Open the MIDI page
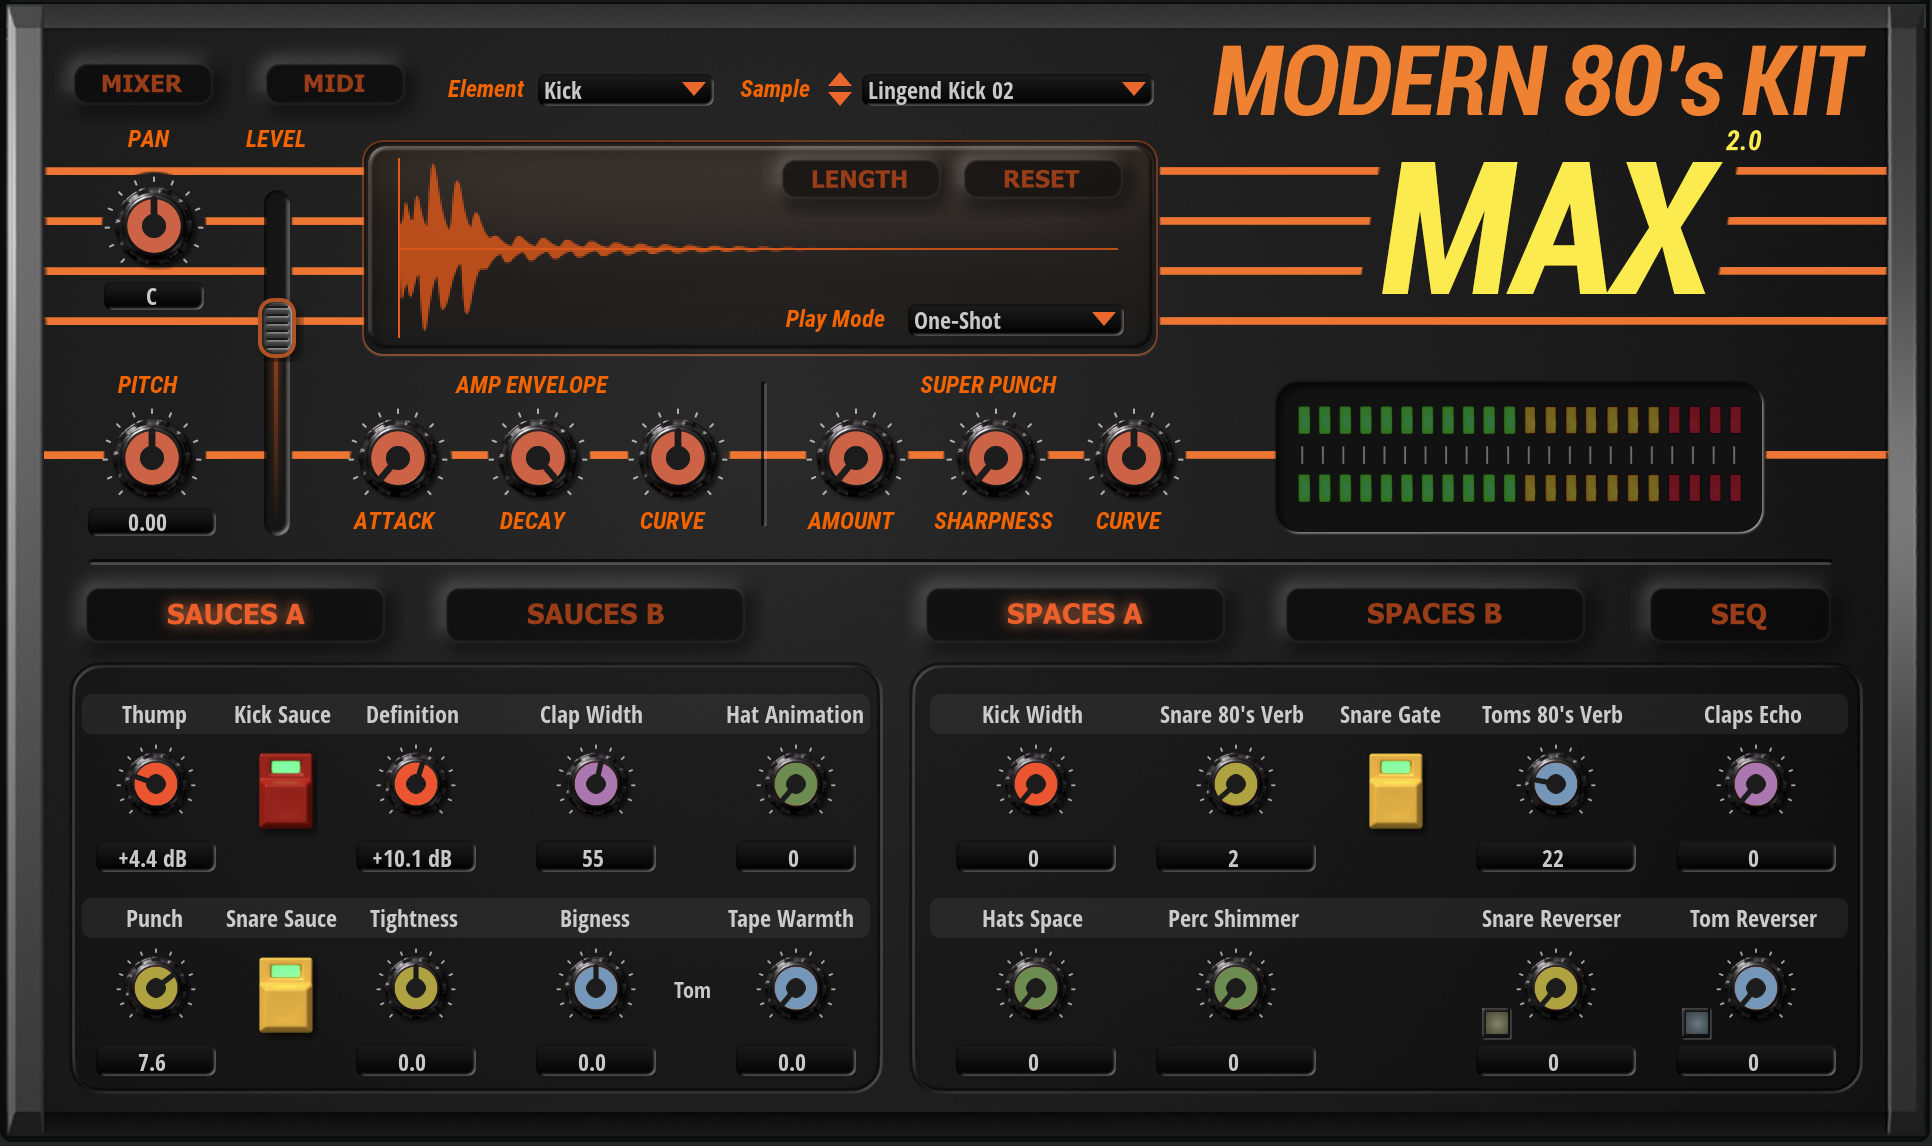The height and width of the screenshot is (1146, 1932). [334, 84]
